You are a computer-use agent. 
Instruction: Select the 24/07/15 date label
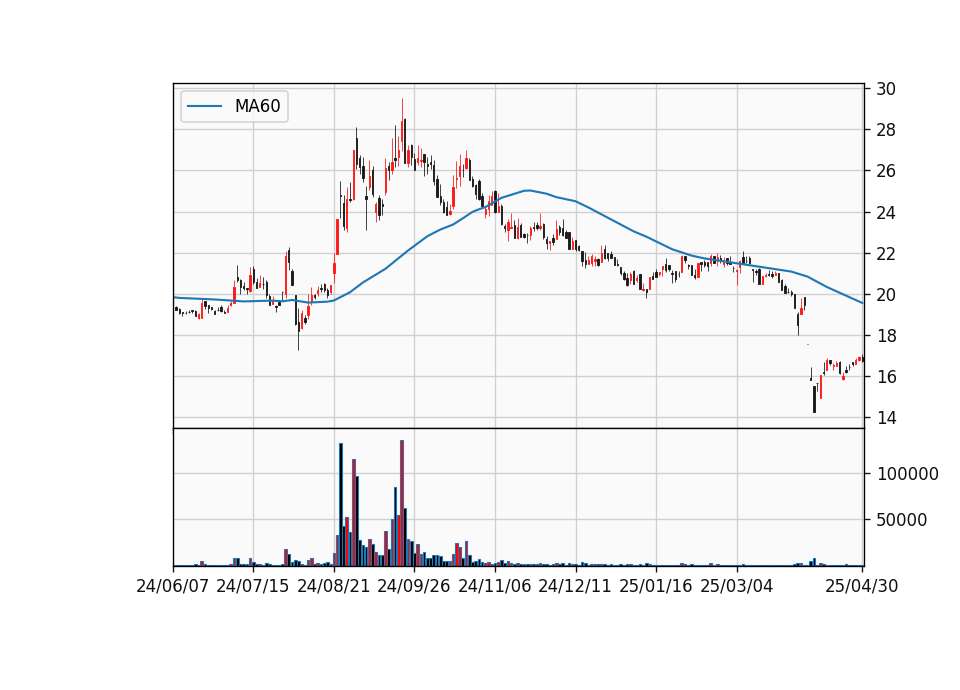click(253, 586)
